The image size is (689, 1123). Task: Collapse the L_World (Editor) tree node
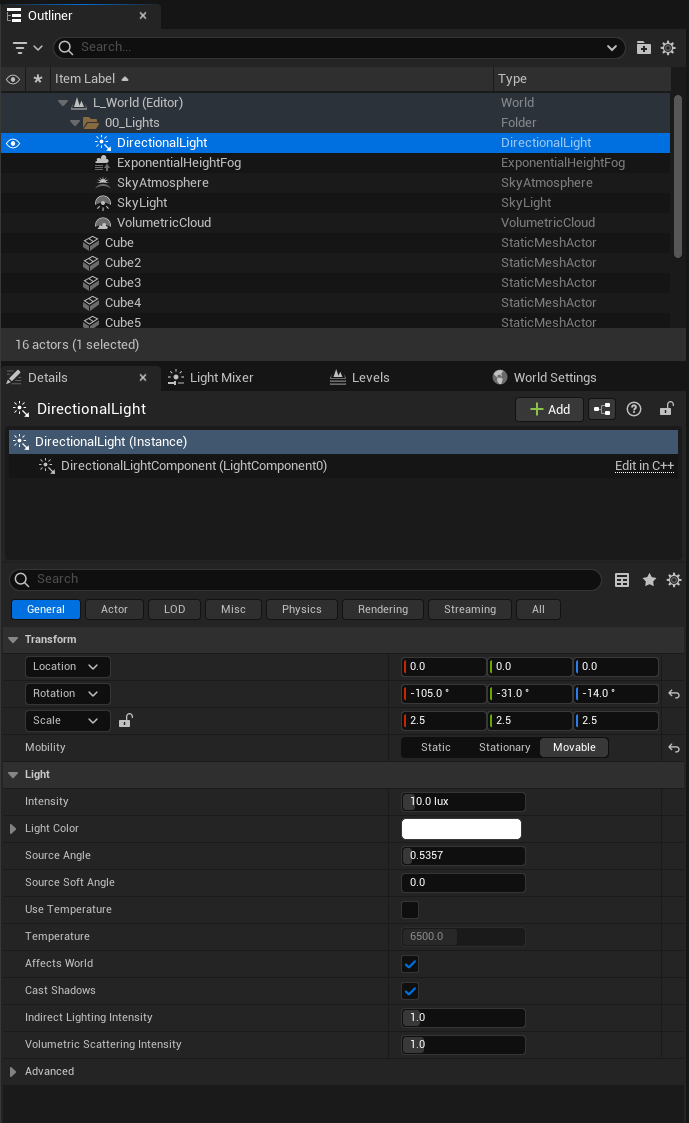pyautogui.click(x=63, y=102)
